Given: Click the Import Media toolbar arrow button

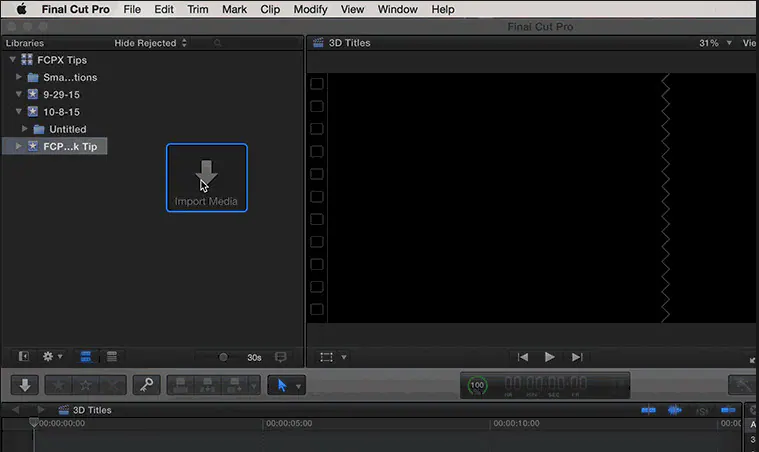Looking at the screenshot, I should coord(25,386).
